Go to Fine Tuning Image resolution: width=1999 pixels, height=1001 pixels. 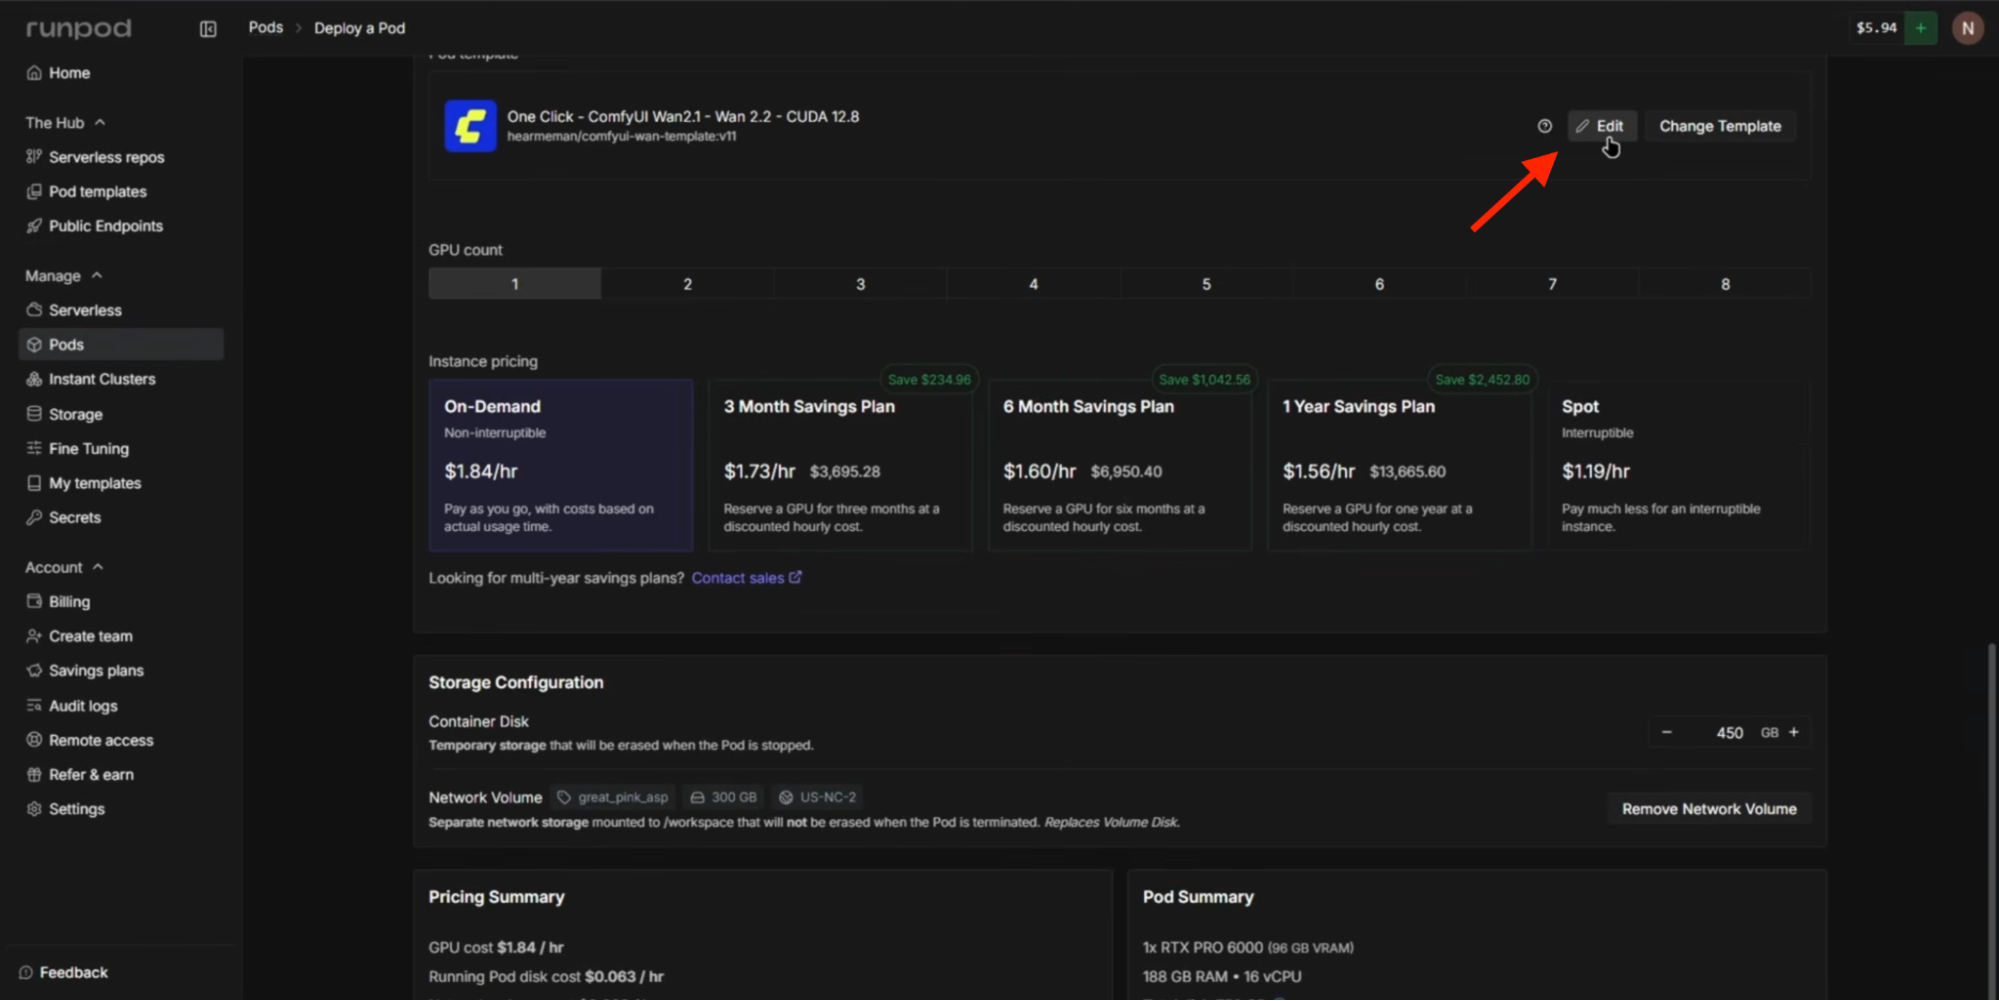77,449
